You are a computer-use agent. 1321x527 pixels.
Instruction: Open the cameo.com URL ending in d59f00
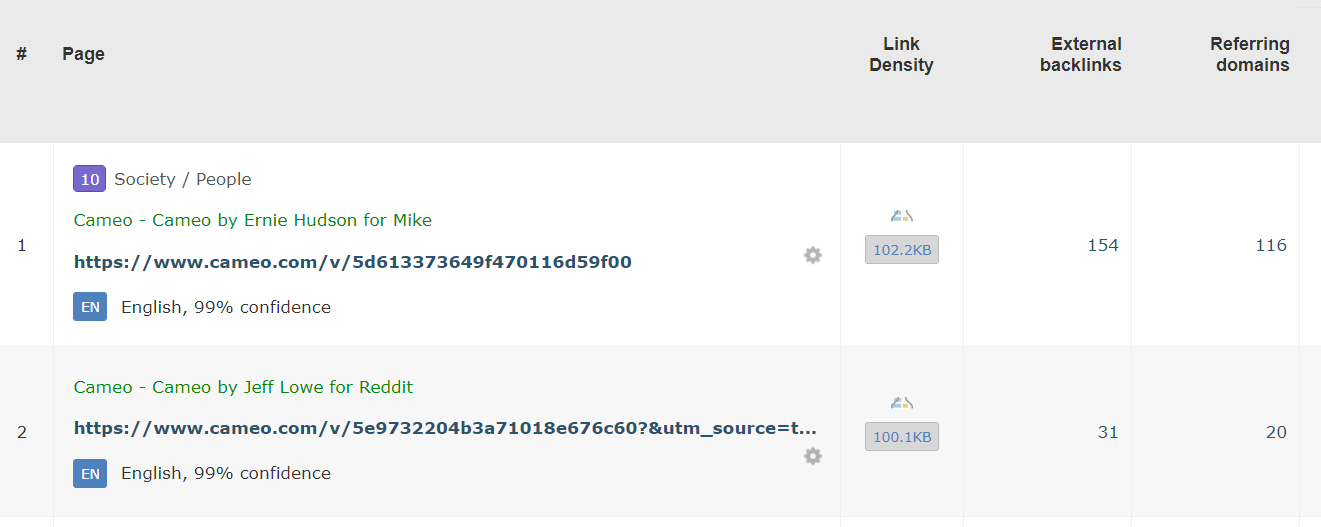(x=353, y=262)
